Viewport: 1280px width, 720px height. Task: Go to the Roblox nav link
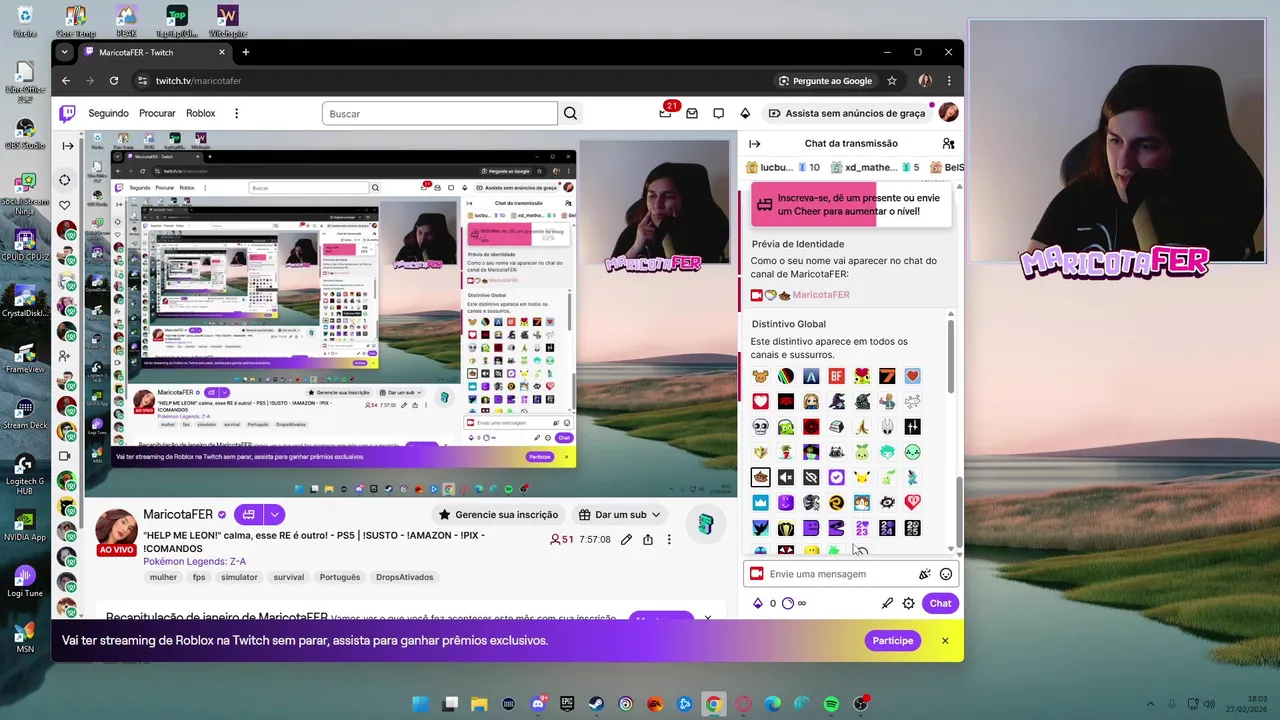(200, 113)
